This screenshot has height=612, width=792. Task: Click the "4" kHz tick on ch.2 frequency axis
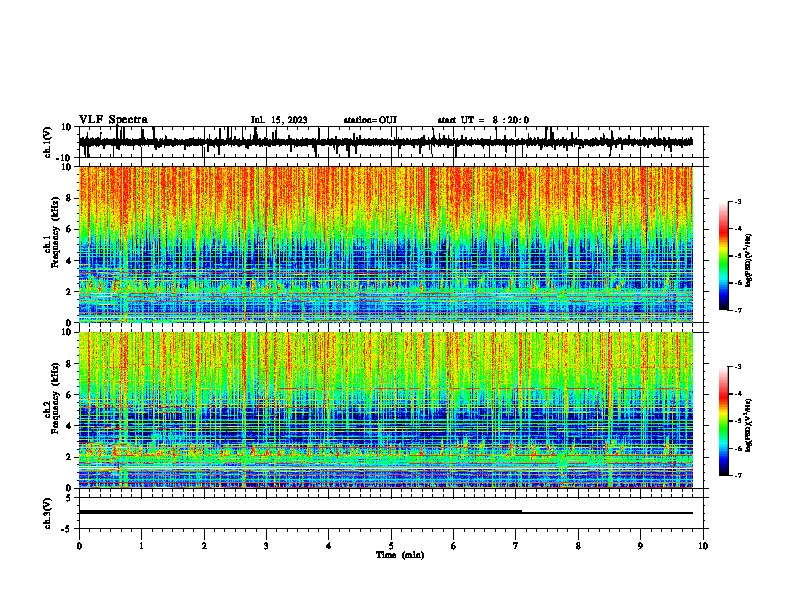point(70,426)
